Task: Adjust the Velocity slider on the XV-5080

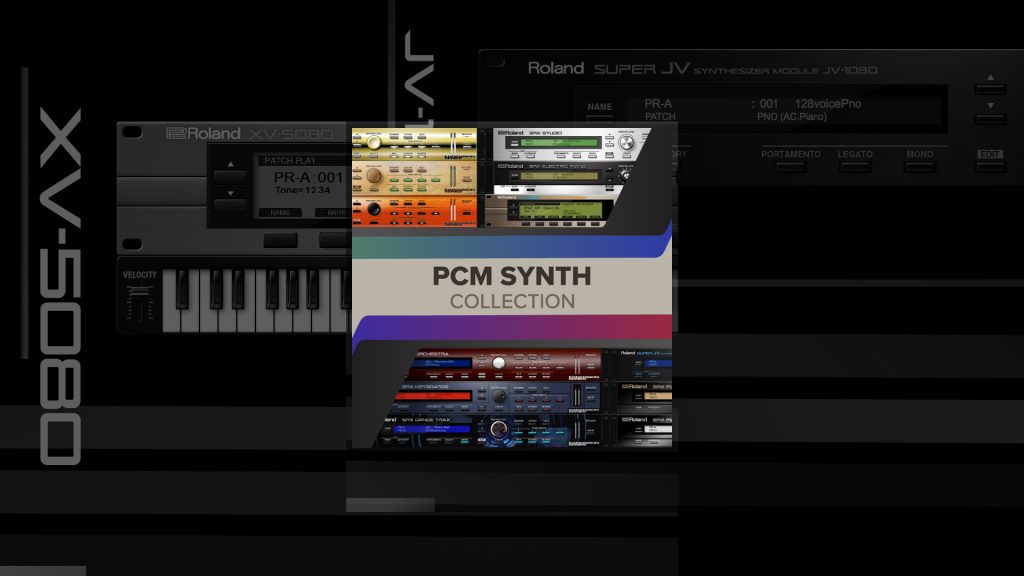Action: point(140,292)
